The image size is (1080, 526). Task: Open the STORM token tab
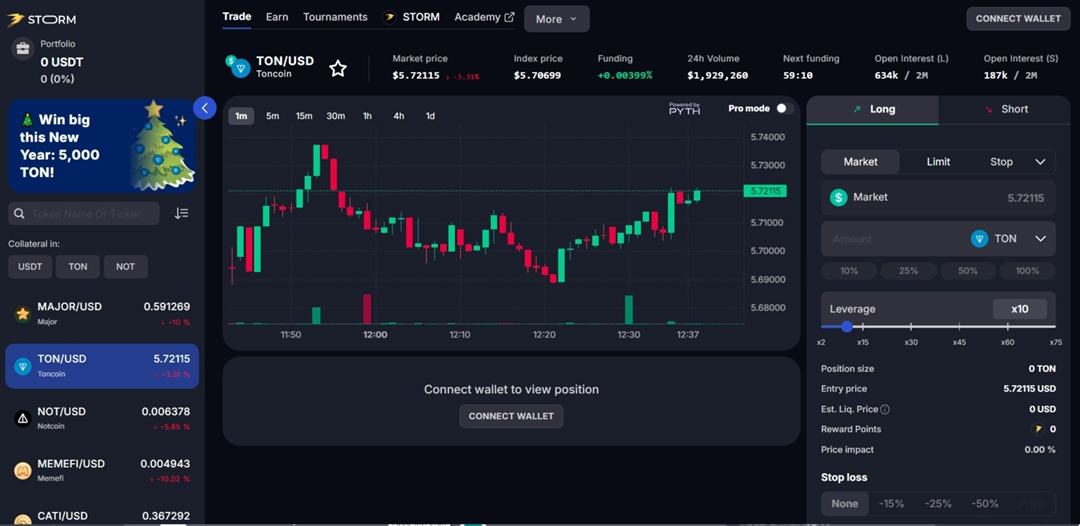coord(411,17)
